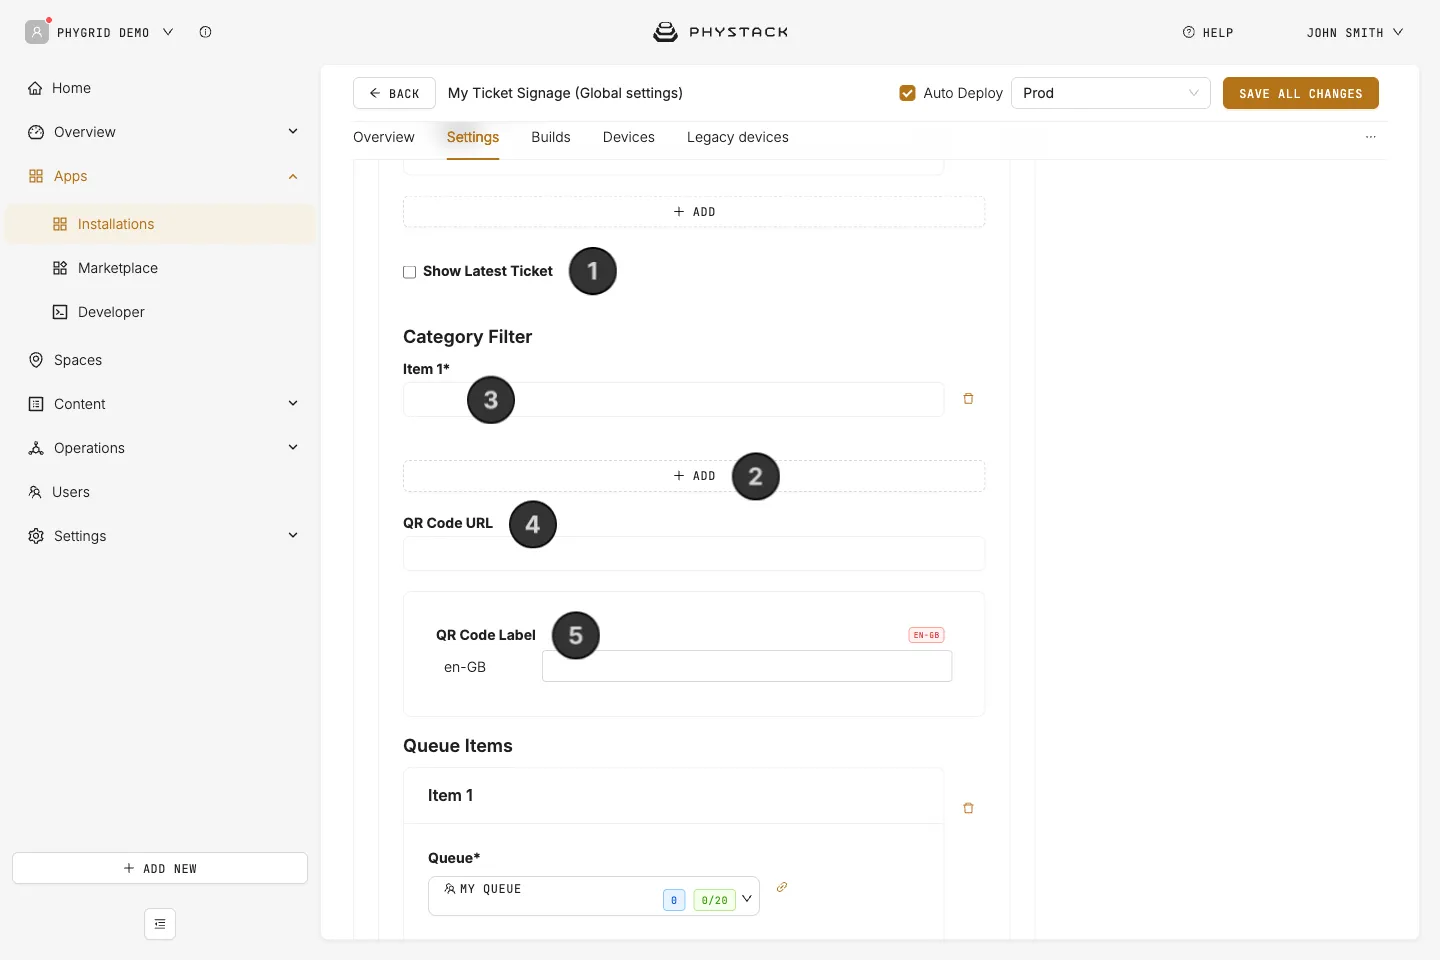The width and height of the screenshot is (1440, 960).
Task: Open link icon beside My Queue dropdown
Action: 782,887
